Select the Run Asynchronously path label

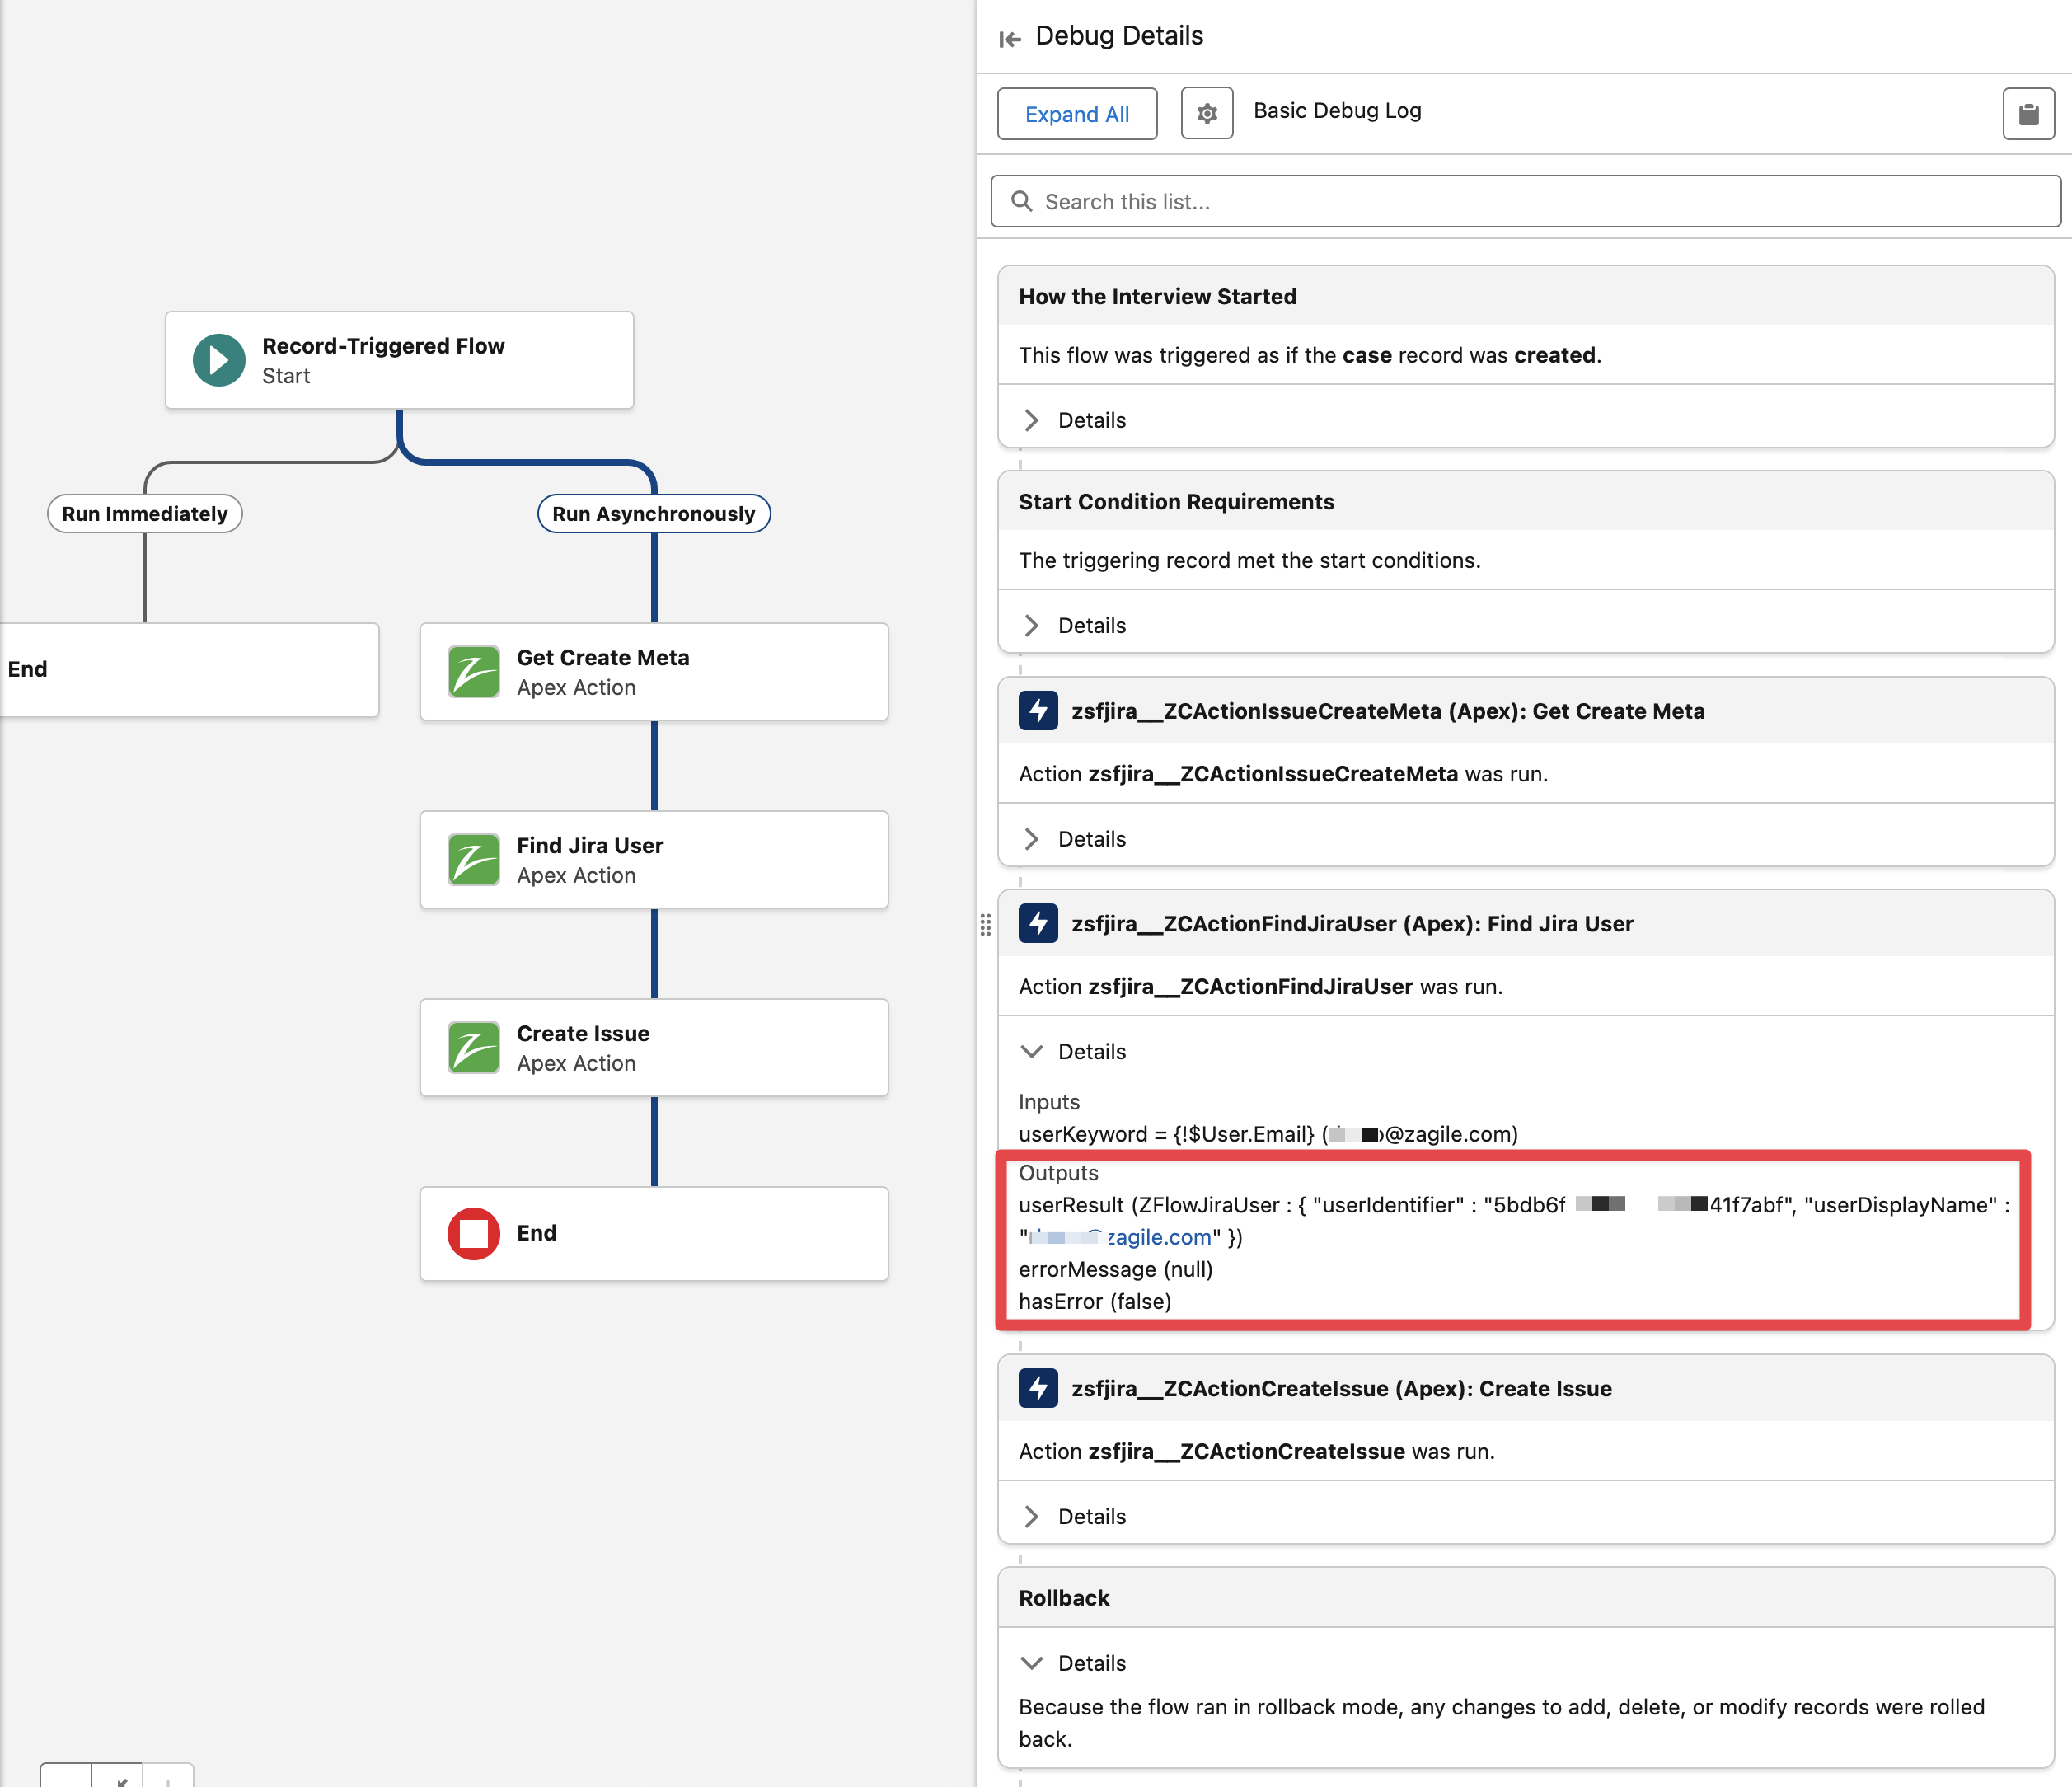(653, 514)
